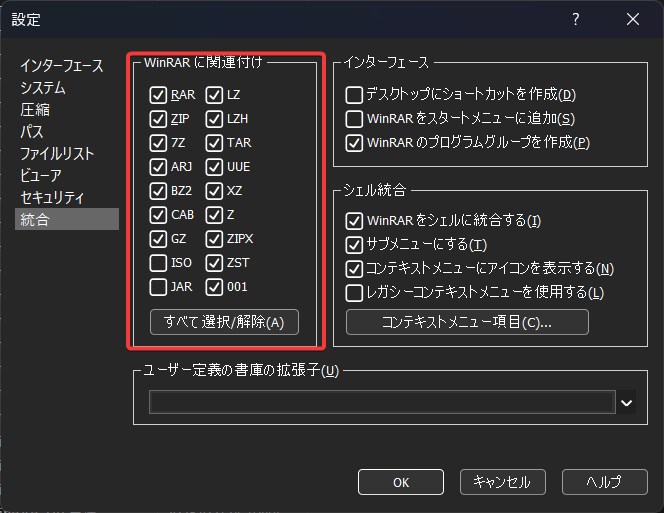Toggle the BZ2 checkbox
The image size is (664, 513).
click(x=158, y=191)
